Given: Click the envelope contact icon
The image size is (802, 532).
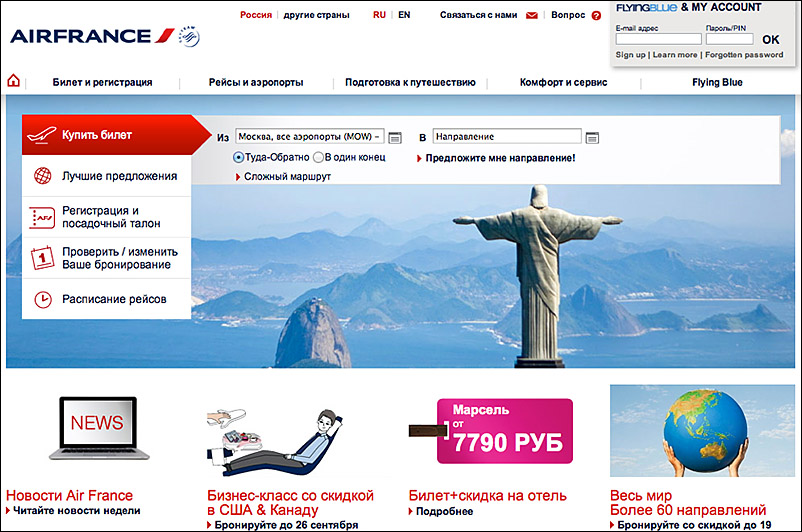Looking at the screenshot, I should coord(532,15).
